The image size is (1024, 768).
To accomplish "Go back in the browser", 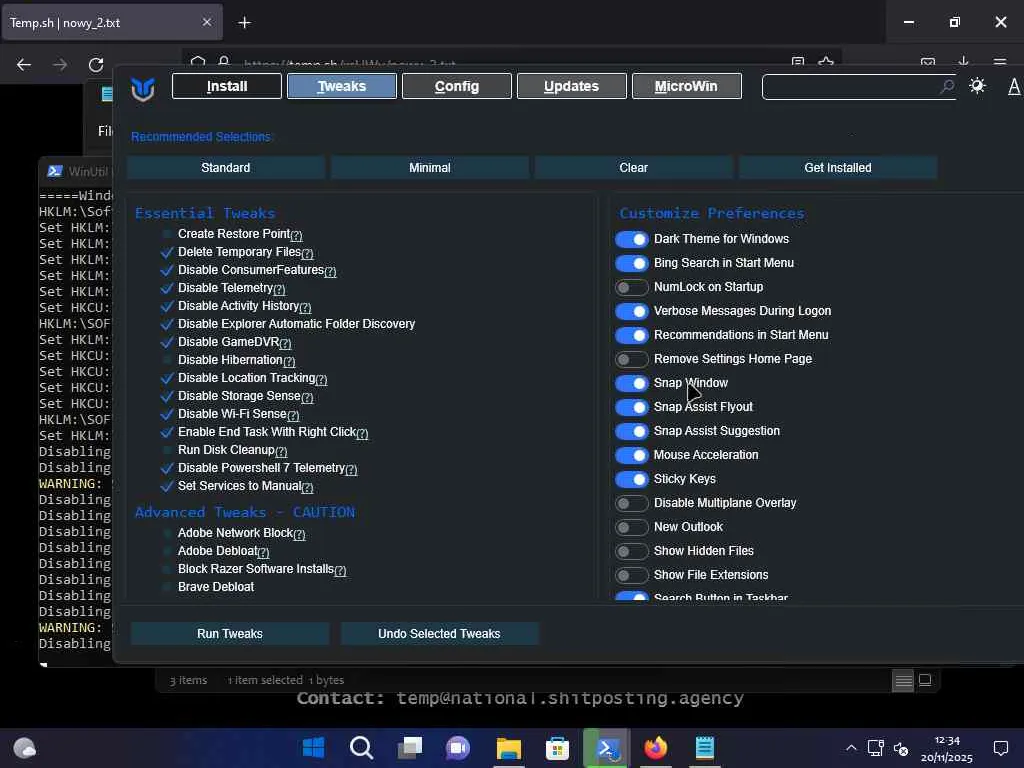I will coord(24,65).
